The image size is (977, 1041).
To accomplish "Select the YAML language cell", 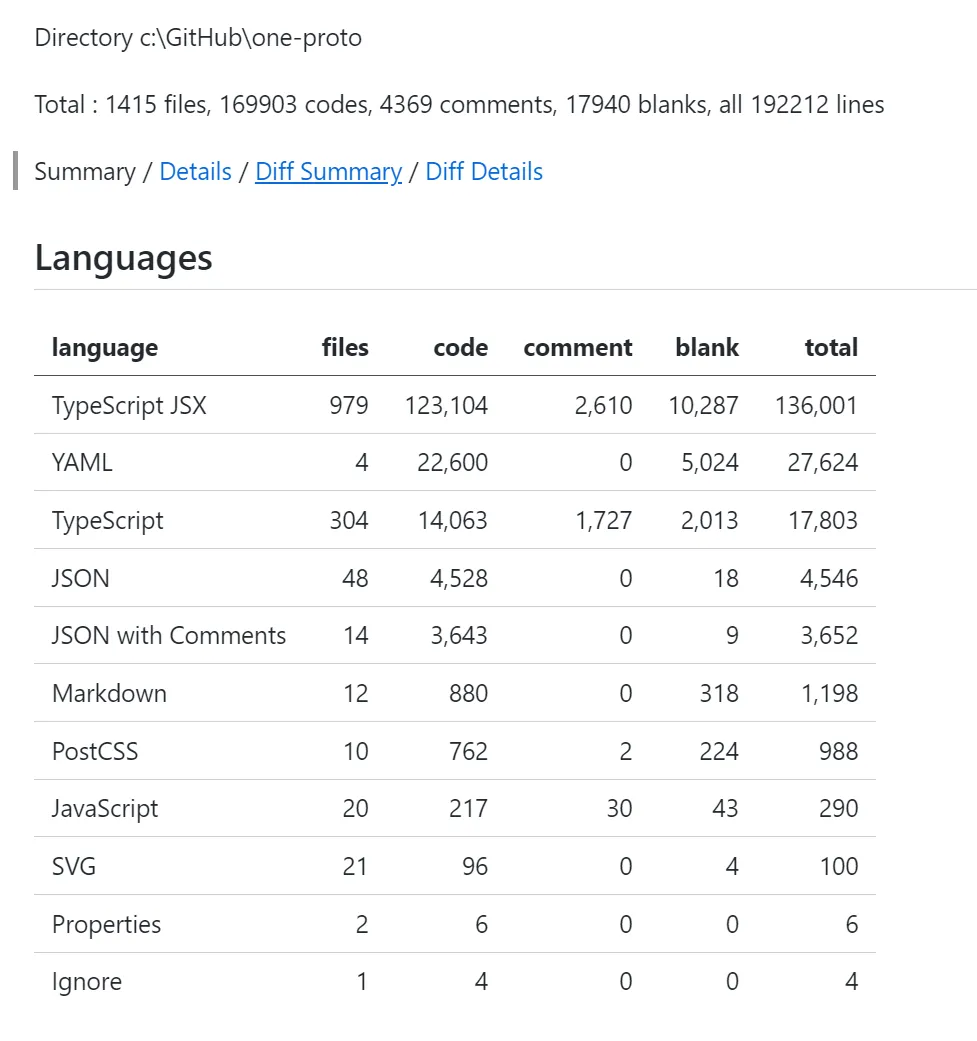I will click(82, 462).
